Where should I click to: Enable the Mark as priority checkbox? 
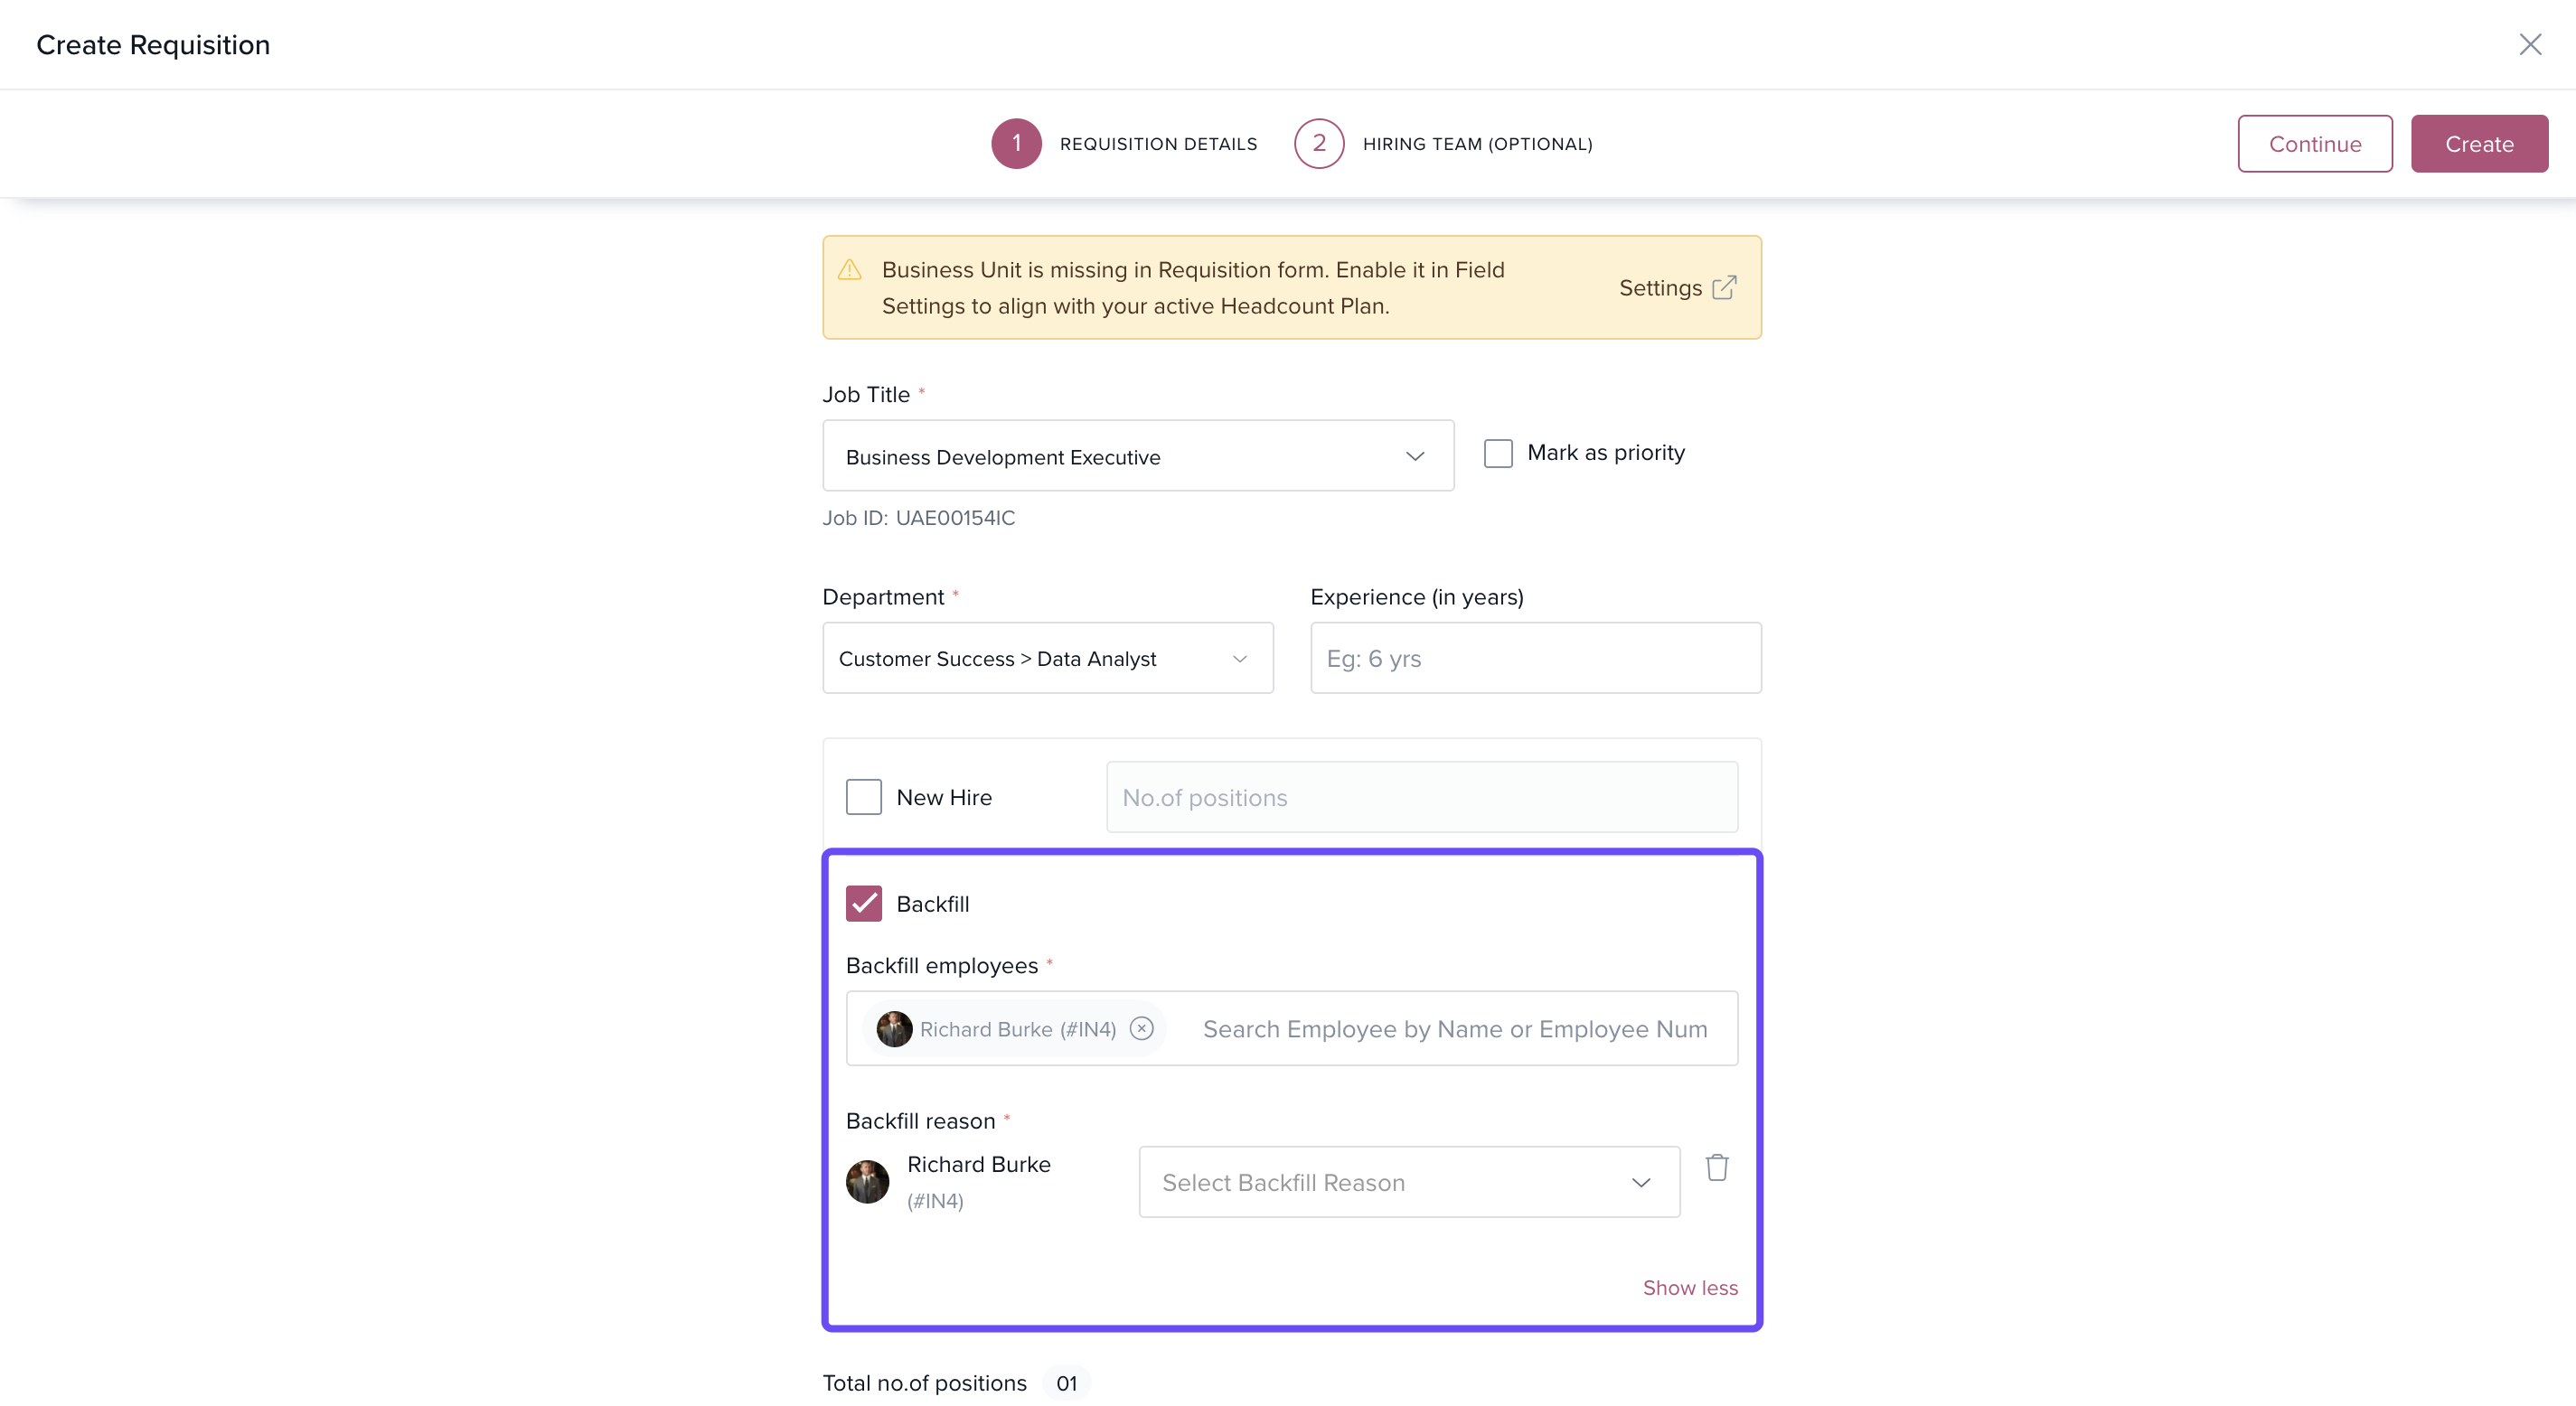[x=1497, y=453]
